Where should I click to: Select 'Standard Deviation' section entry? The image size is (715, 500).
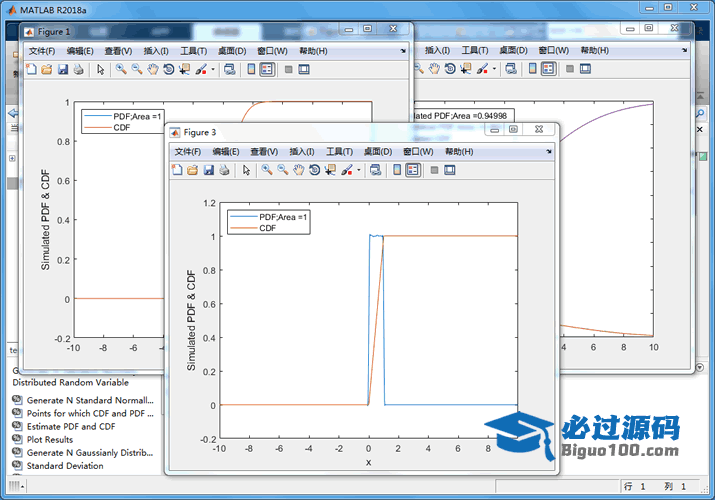pos(58,466)
